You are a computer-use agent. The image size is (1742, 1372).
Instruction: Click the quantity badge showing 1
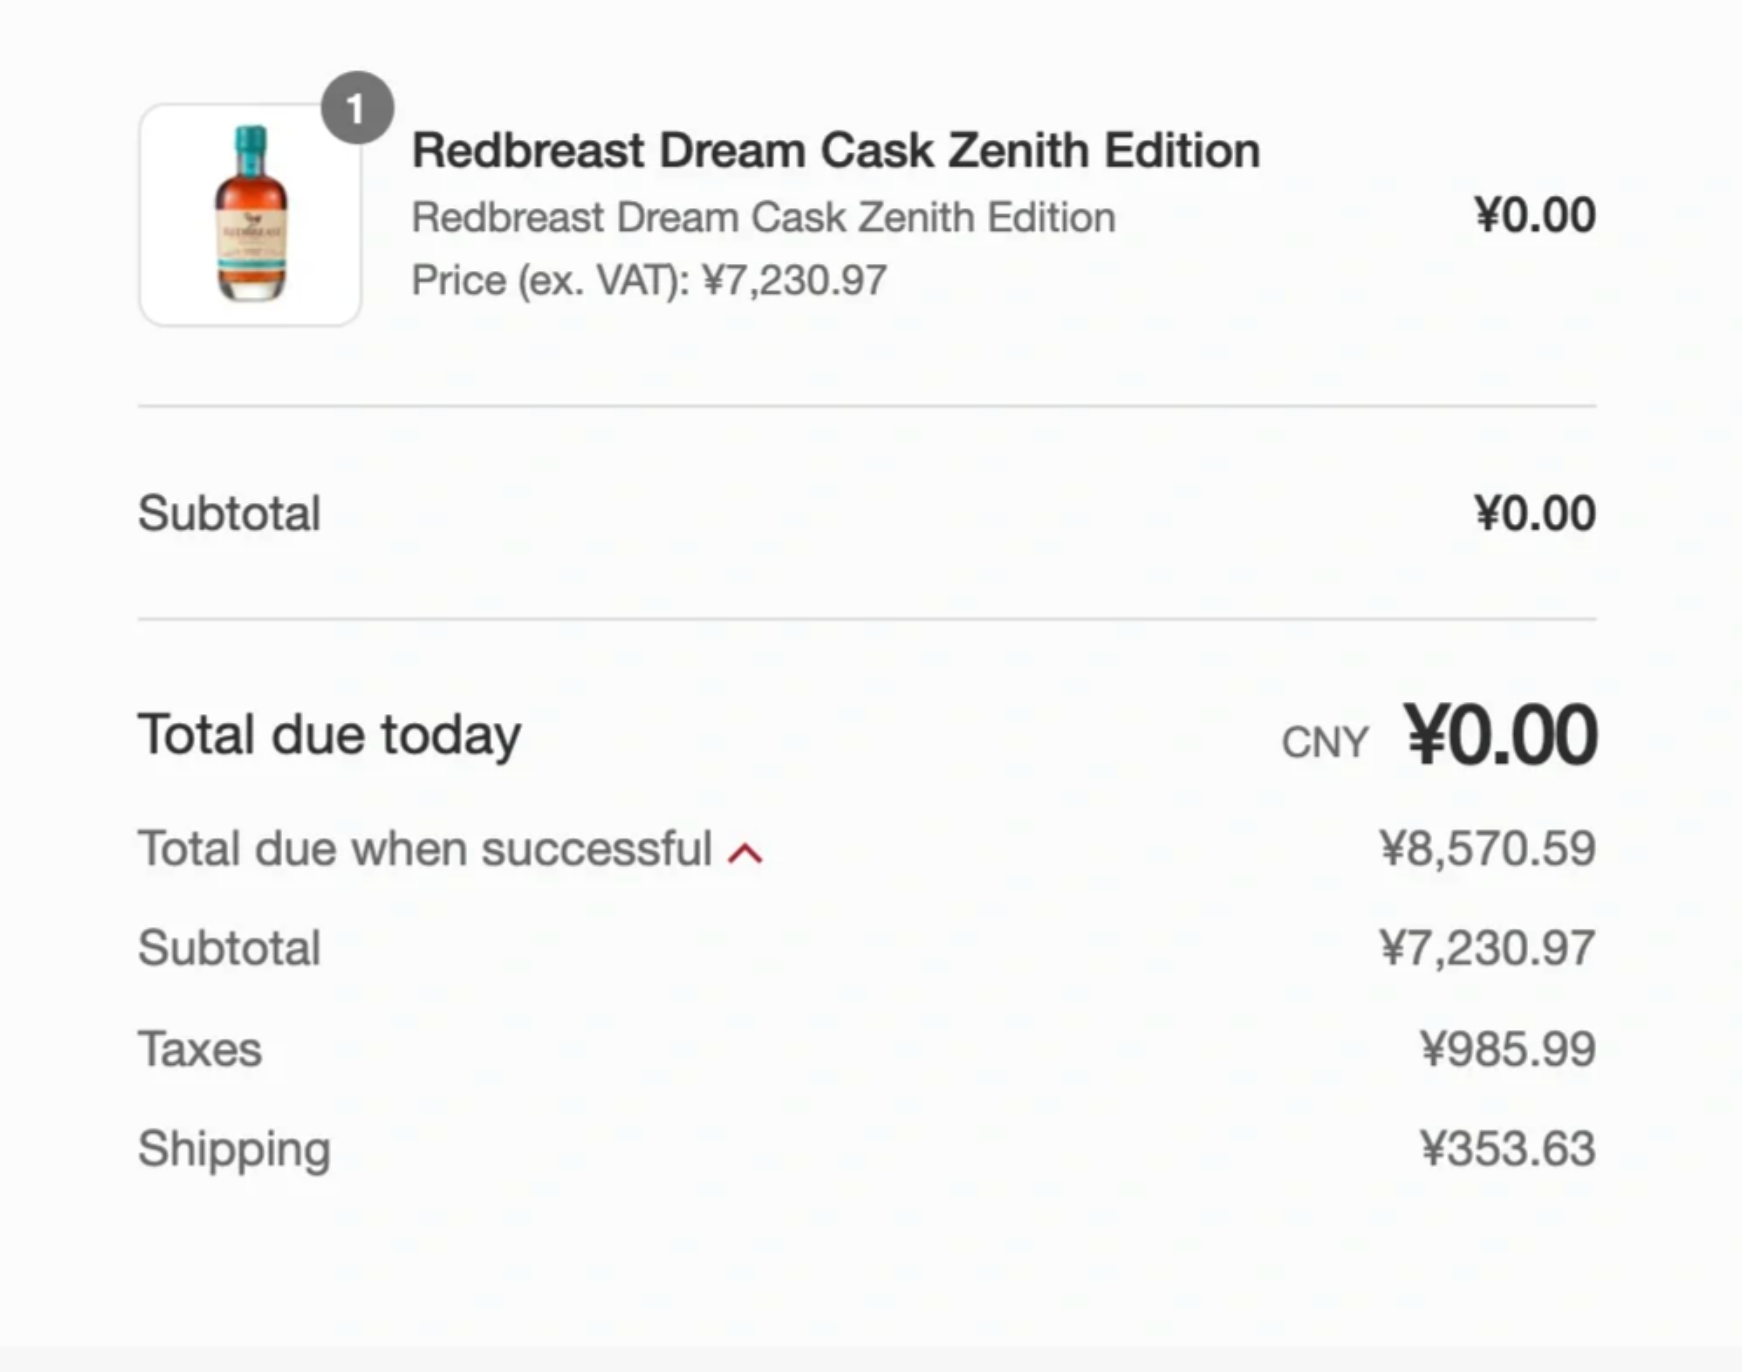click(357, 108)
